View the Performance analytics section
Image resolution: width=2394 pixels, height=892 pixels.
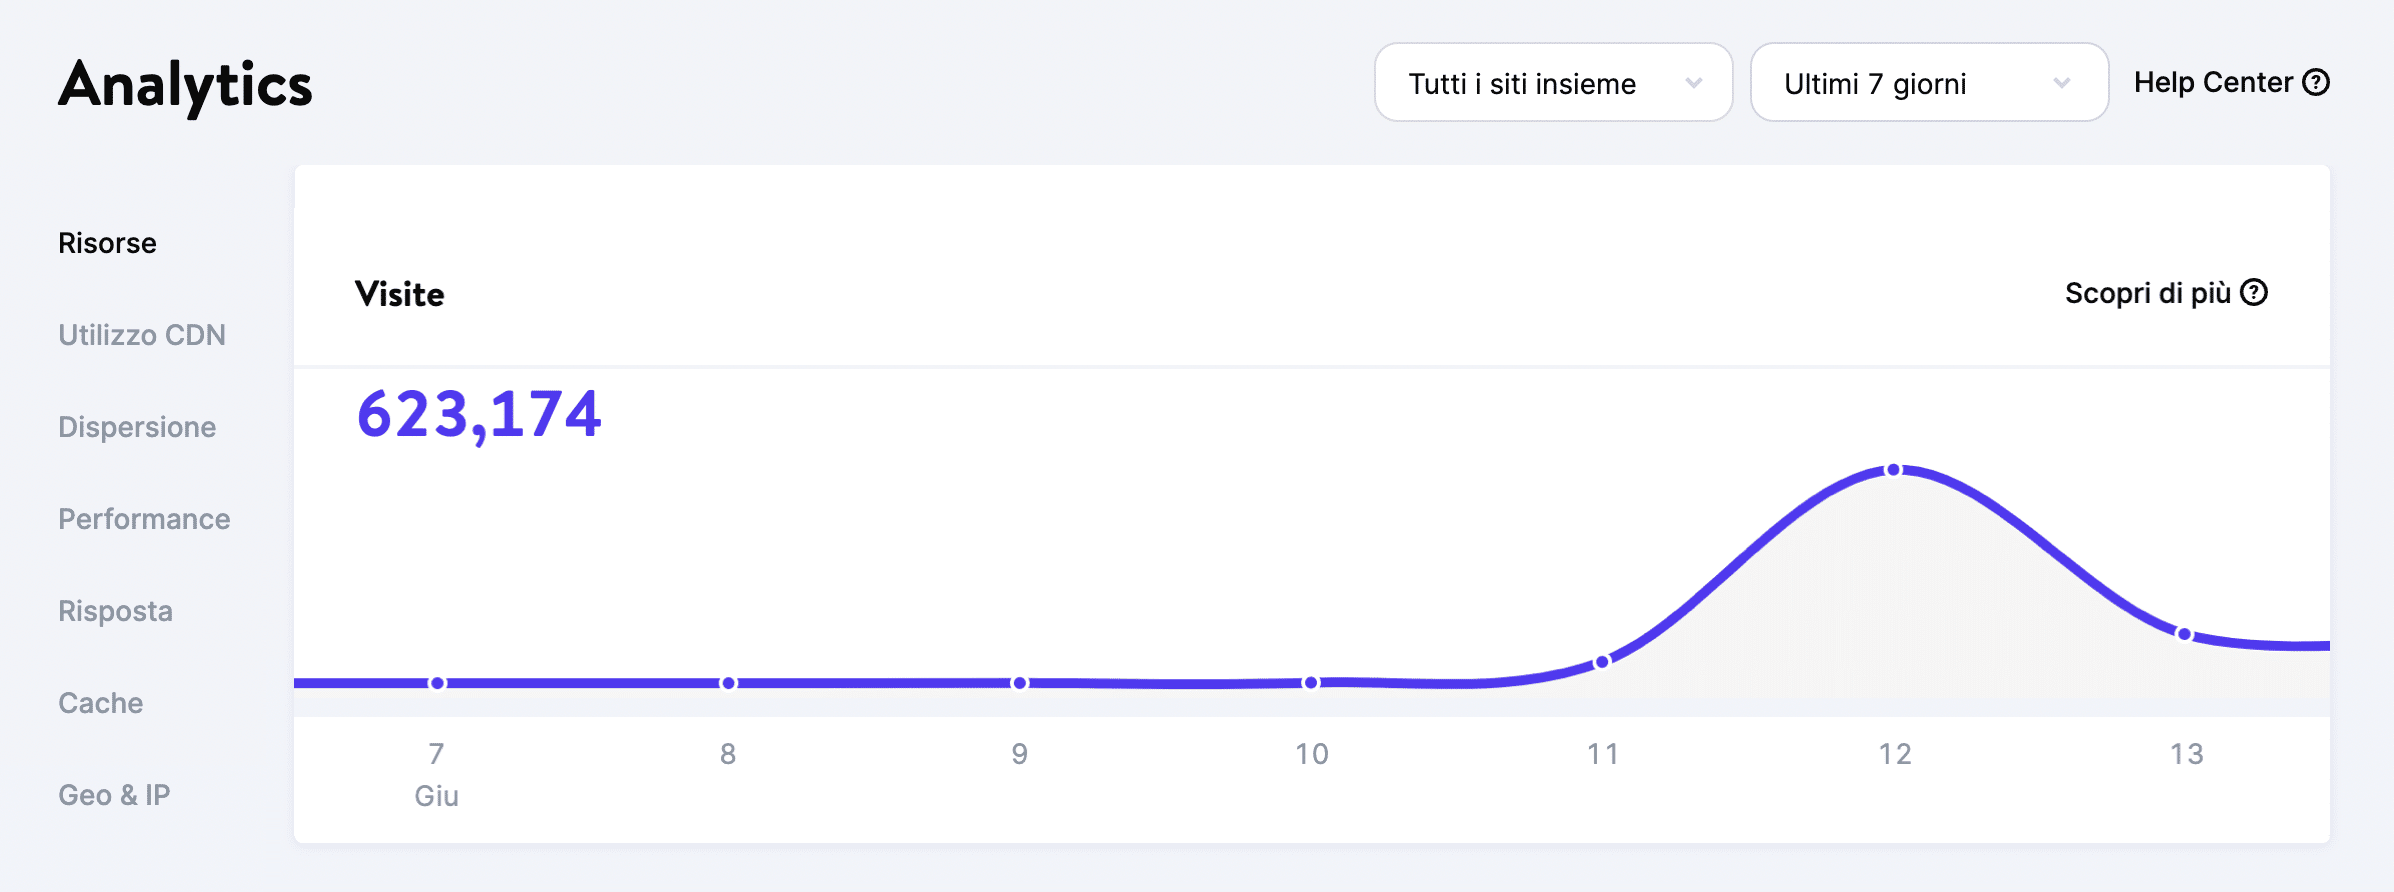coord(144,519)
